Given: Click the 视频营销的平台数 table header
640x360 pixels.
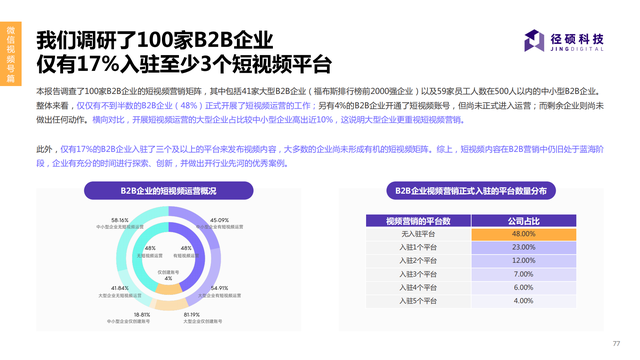Looking at the screenshot, I should point(418,221).
